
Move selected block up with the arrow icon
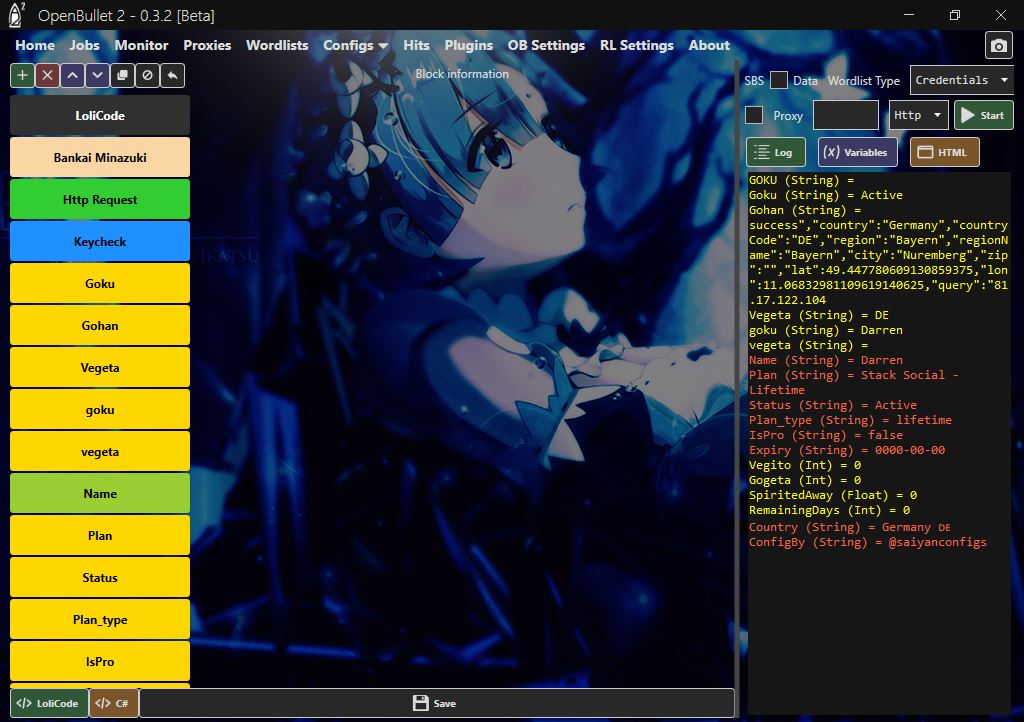click(x=72, y=75)
